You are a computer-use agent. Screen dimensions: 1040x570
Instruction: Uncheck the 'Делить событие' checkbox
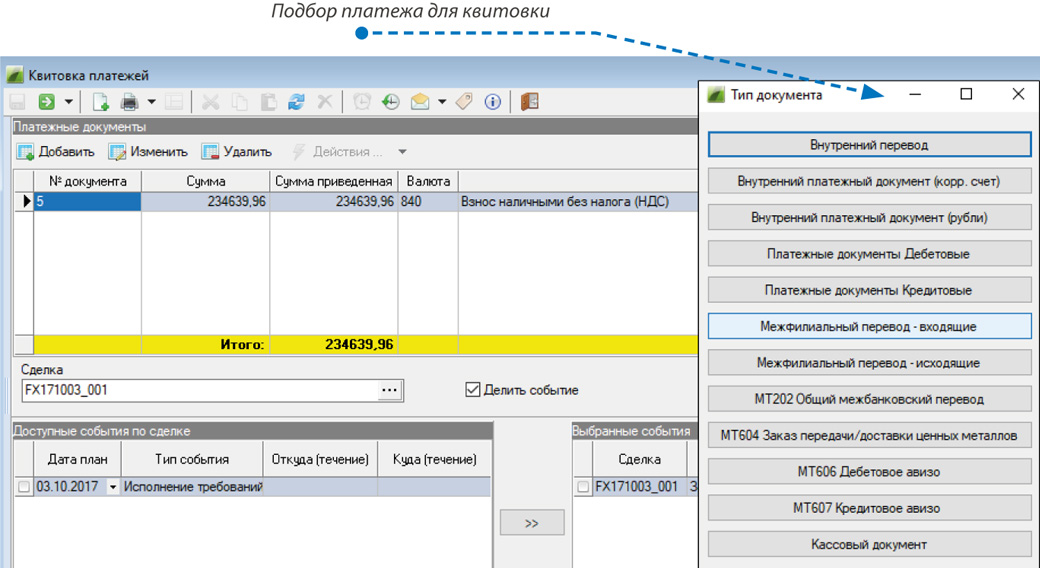473,390
